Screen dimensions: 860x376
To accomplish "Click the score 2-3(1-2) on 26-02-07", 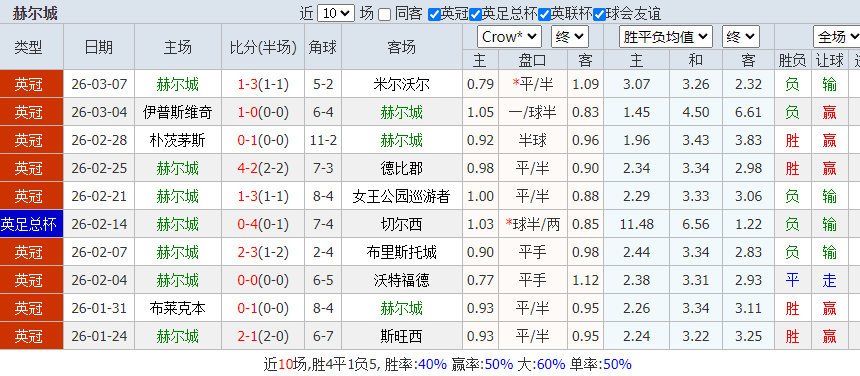I will coord(263,252).
